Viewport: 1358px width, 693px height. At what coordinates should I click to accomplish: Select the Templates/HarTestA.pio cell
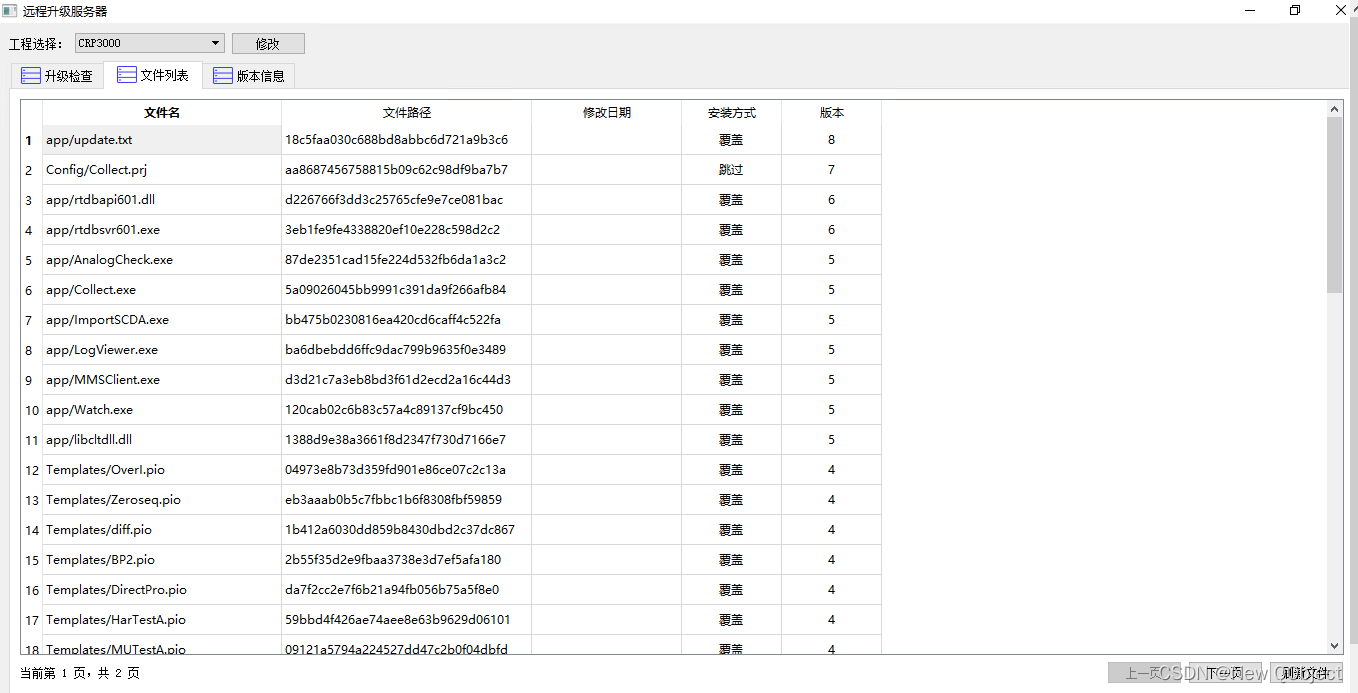tap(162, 620)
